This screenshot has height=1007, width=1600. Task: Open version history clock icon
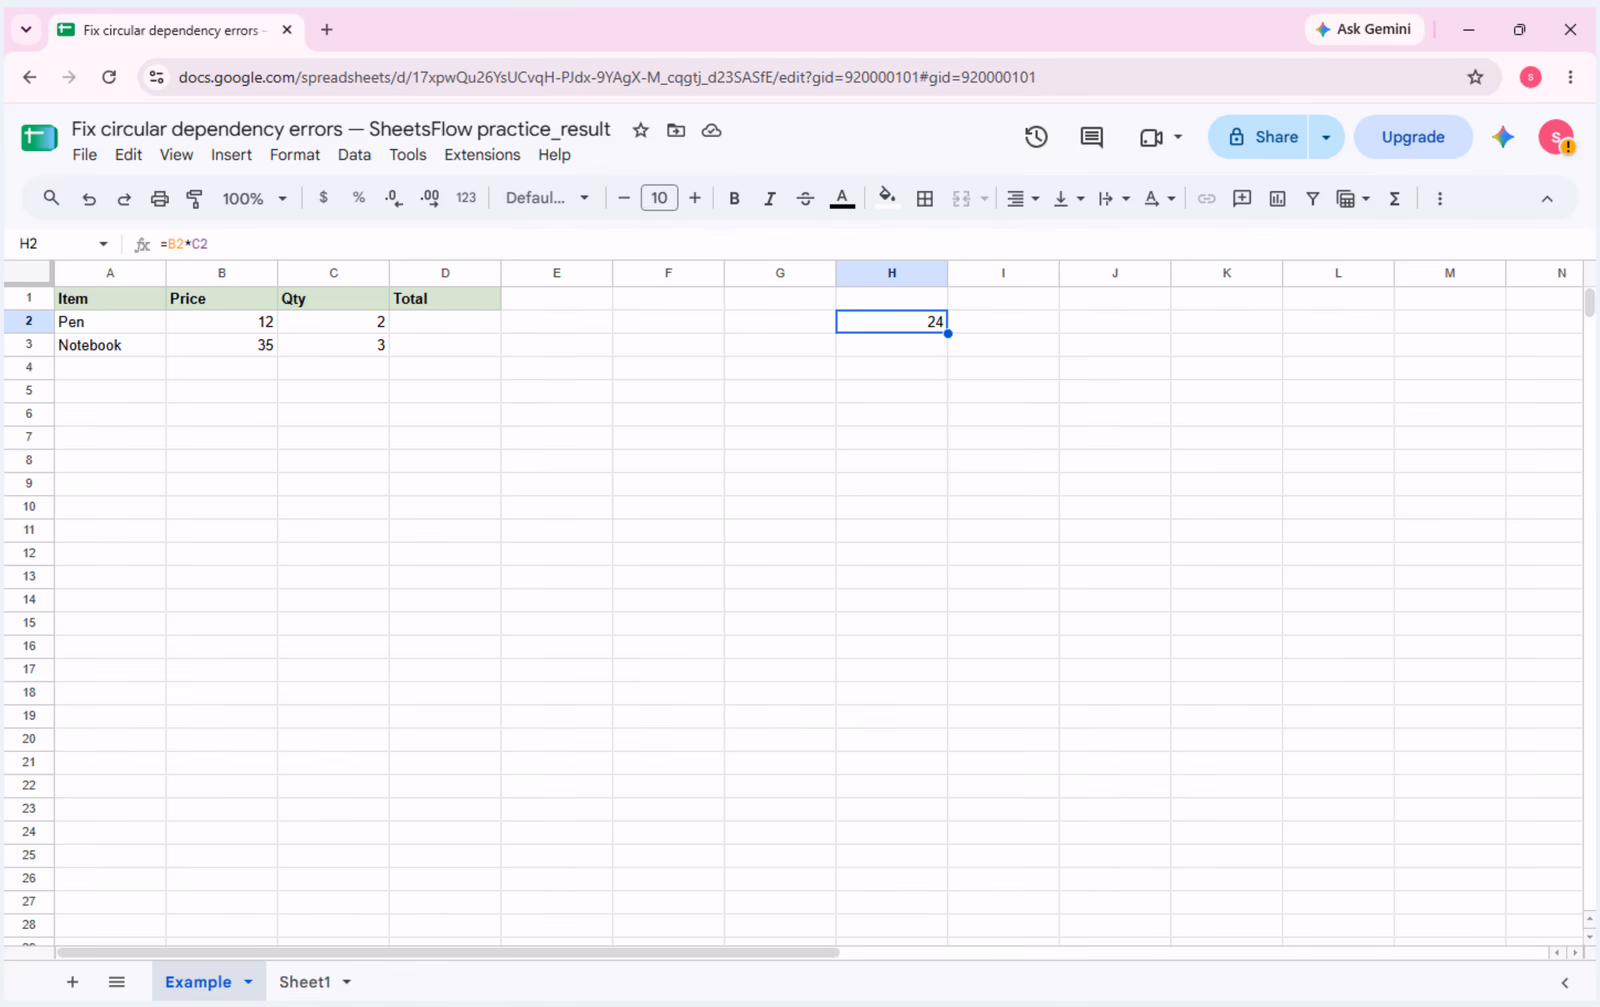point(1036,137)
